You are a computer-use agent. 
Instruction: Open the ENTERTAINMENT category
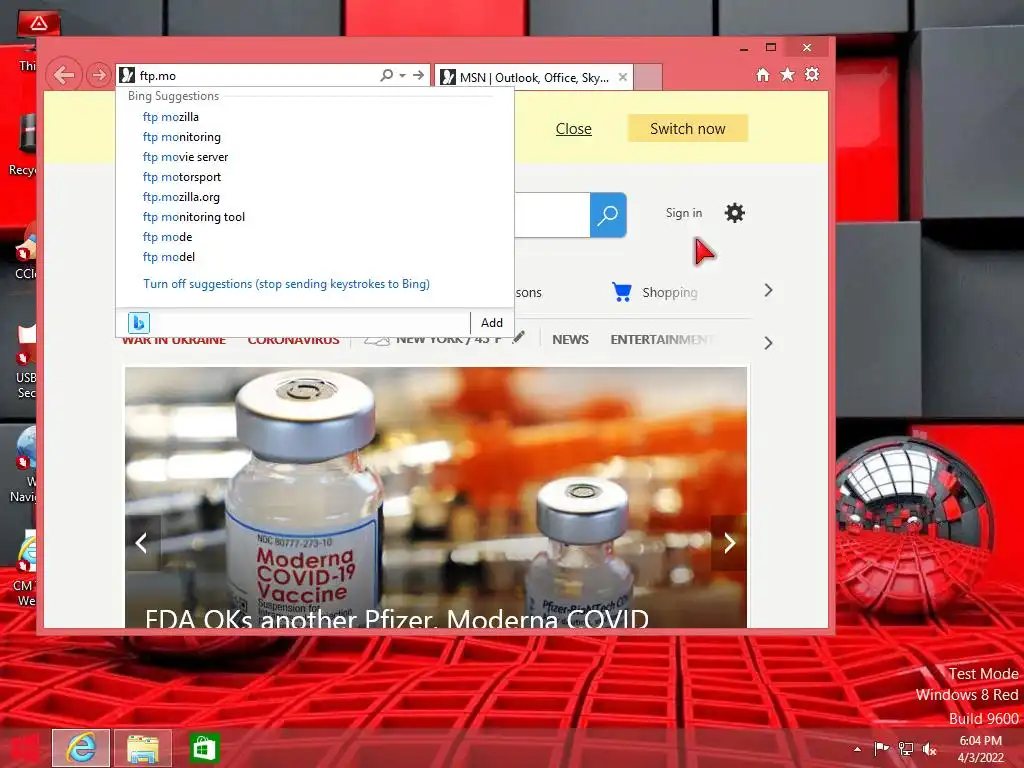coord(663,340)
